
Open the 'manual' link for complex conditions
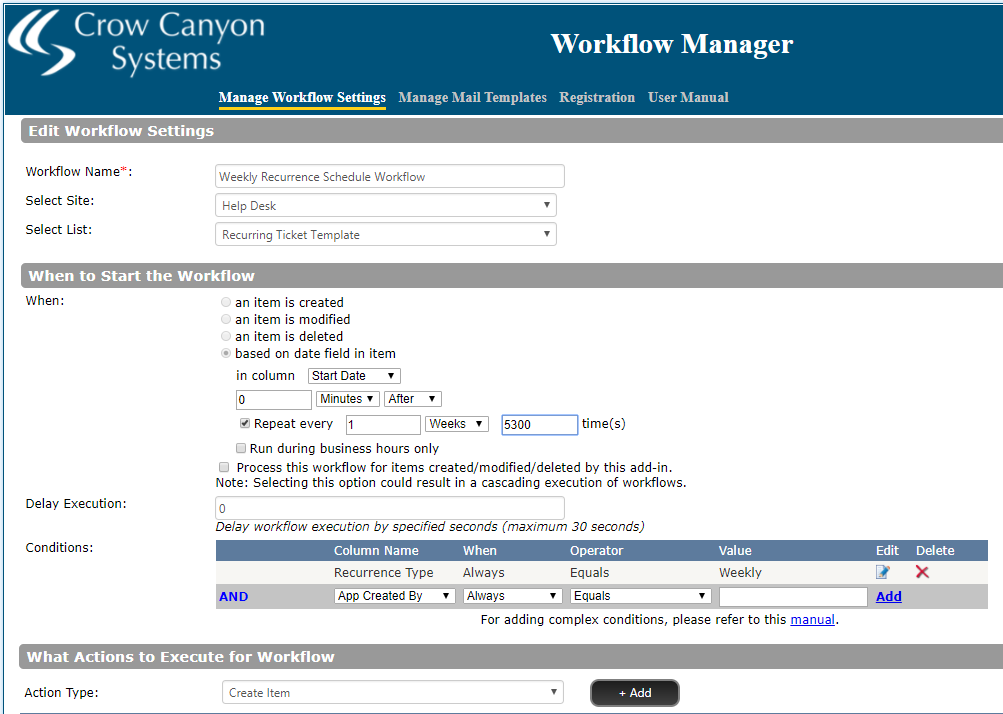[812, 619]
